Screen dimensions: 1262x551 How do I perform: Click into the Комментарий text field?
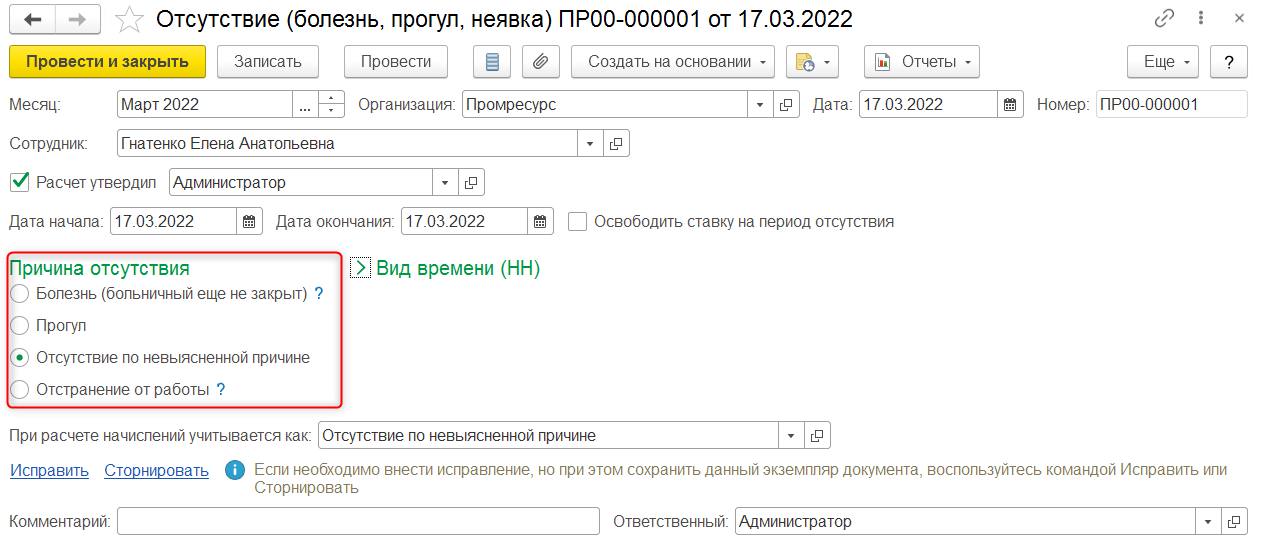coord(357,521)
